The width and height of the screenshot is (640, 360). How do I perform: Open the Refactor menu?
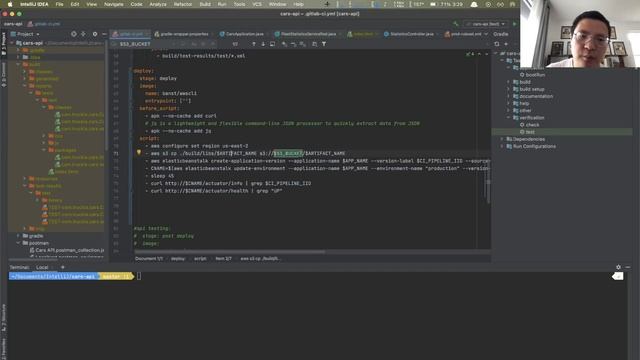183,4
